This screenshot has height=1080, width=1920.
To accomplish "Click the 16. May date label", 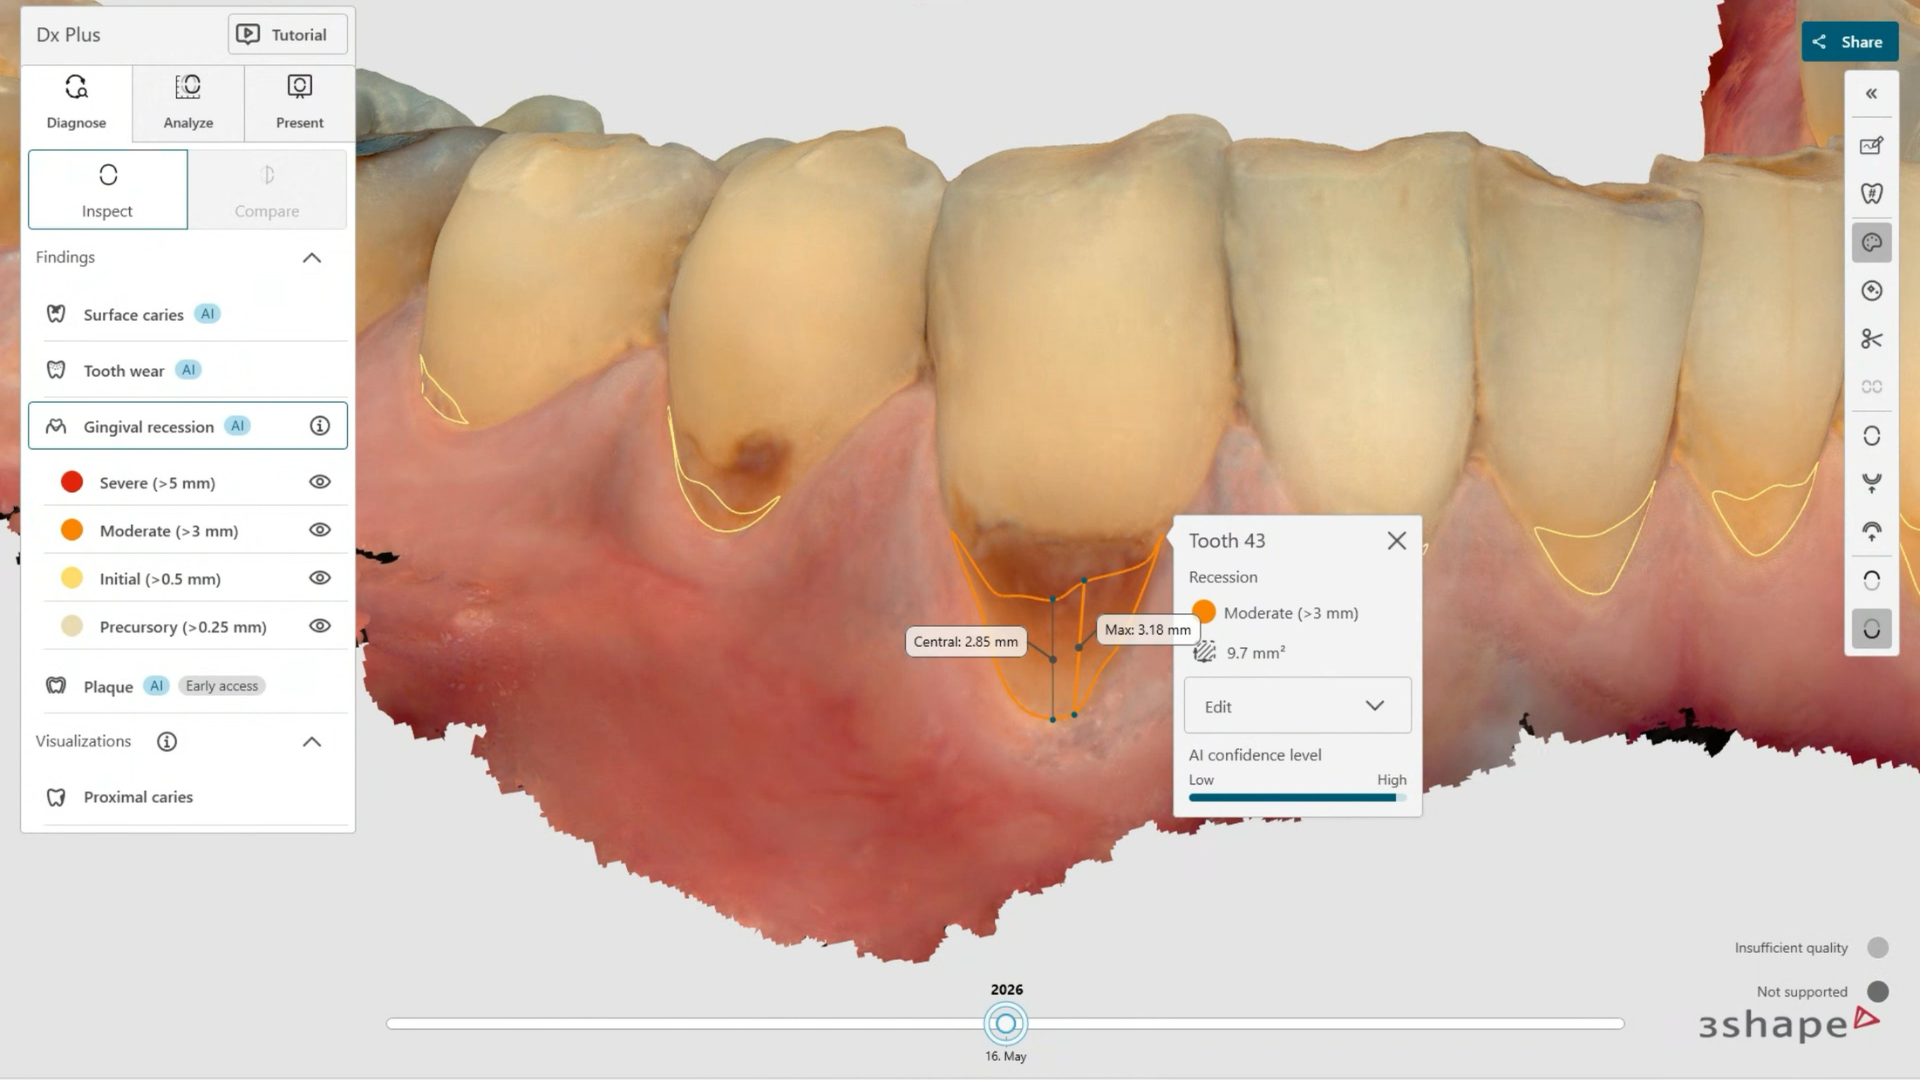I will (1006, 1056).
